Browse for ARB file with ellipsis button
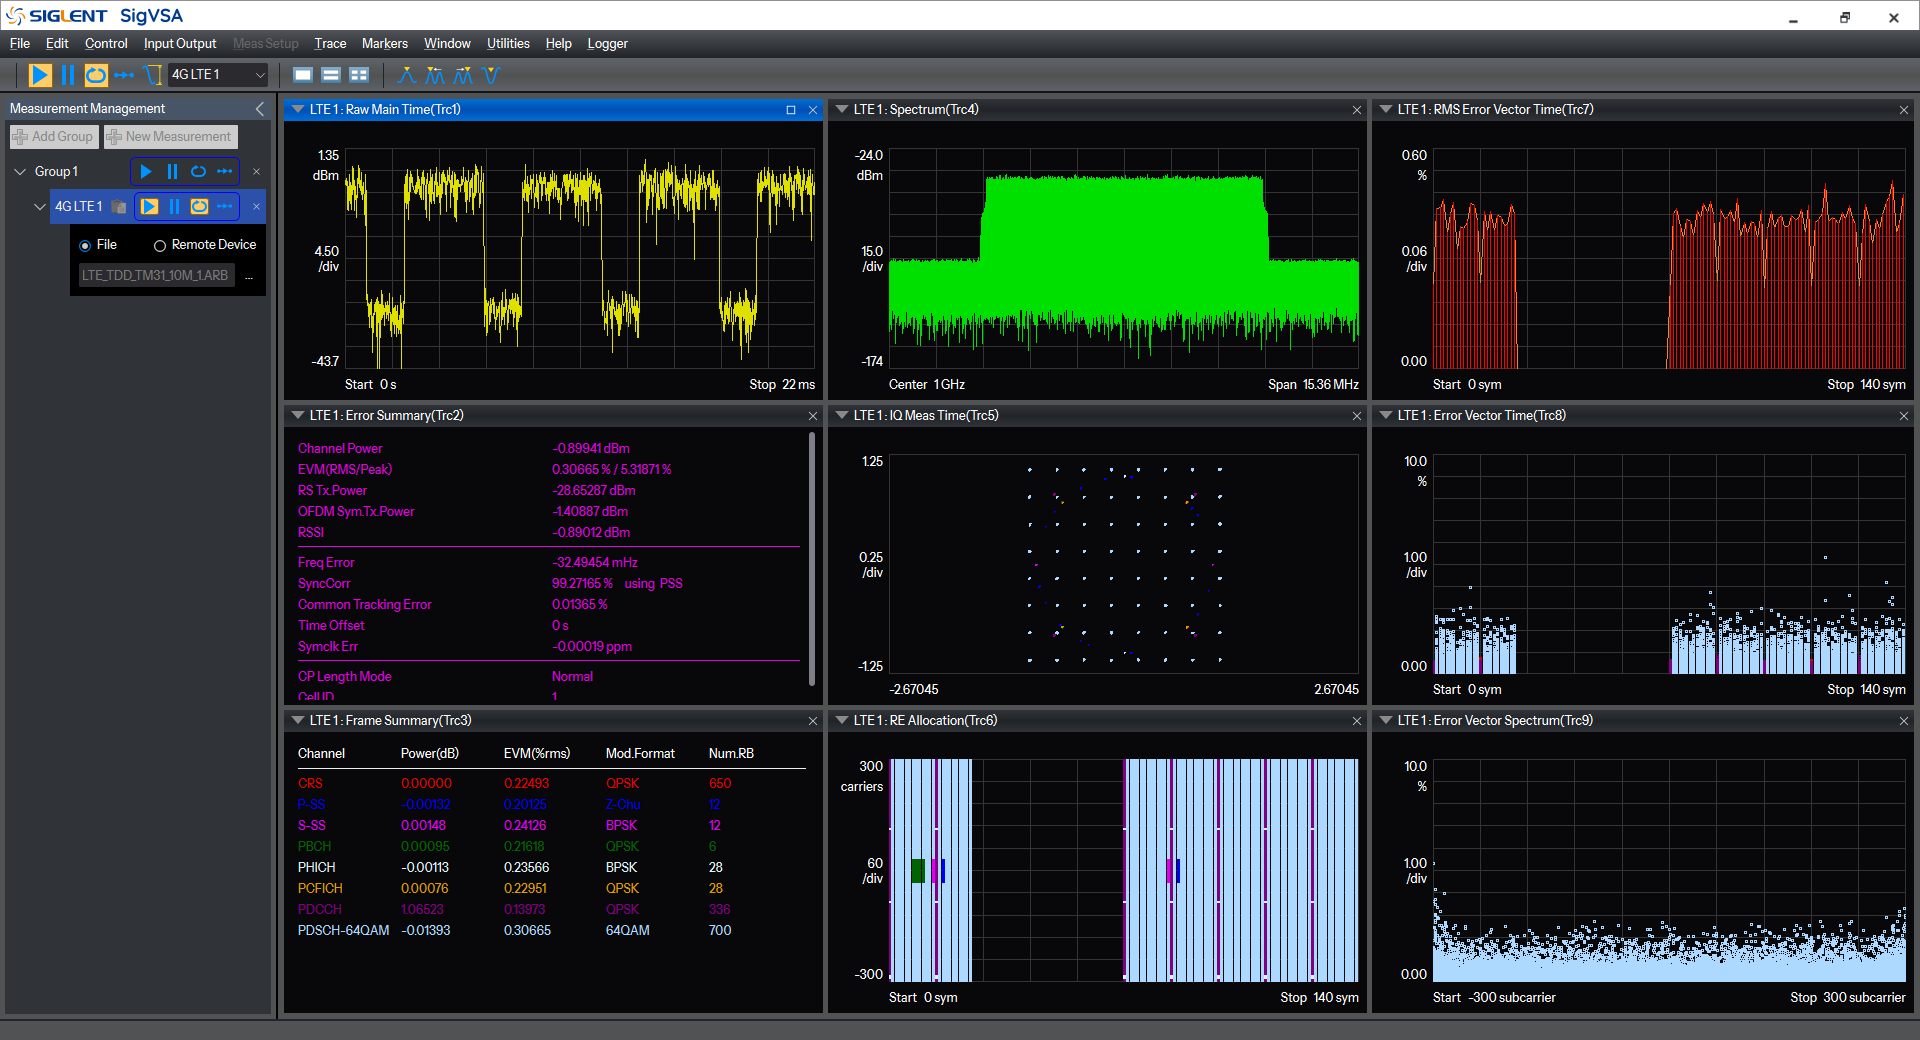This screenshot has width=1920, height=1040. pyautogui.click(x=249, y=276)
